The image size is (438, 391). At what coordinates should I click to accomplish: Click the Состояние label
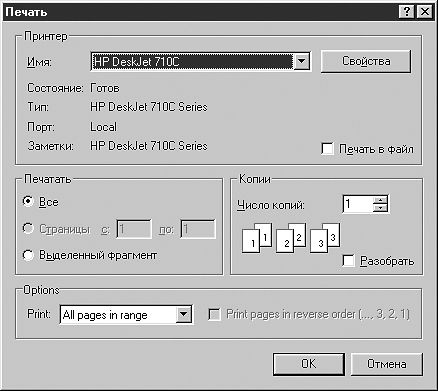coord(55,88)
